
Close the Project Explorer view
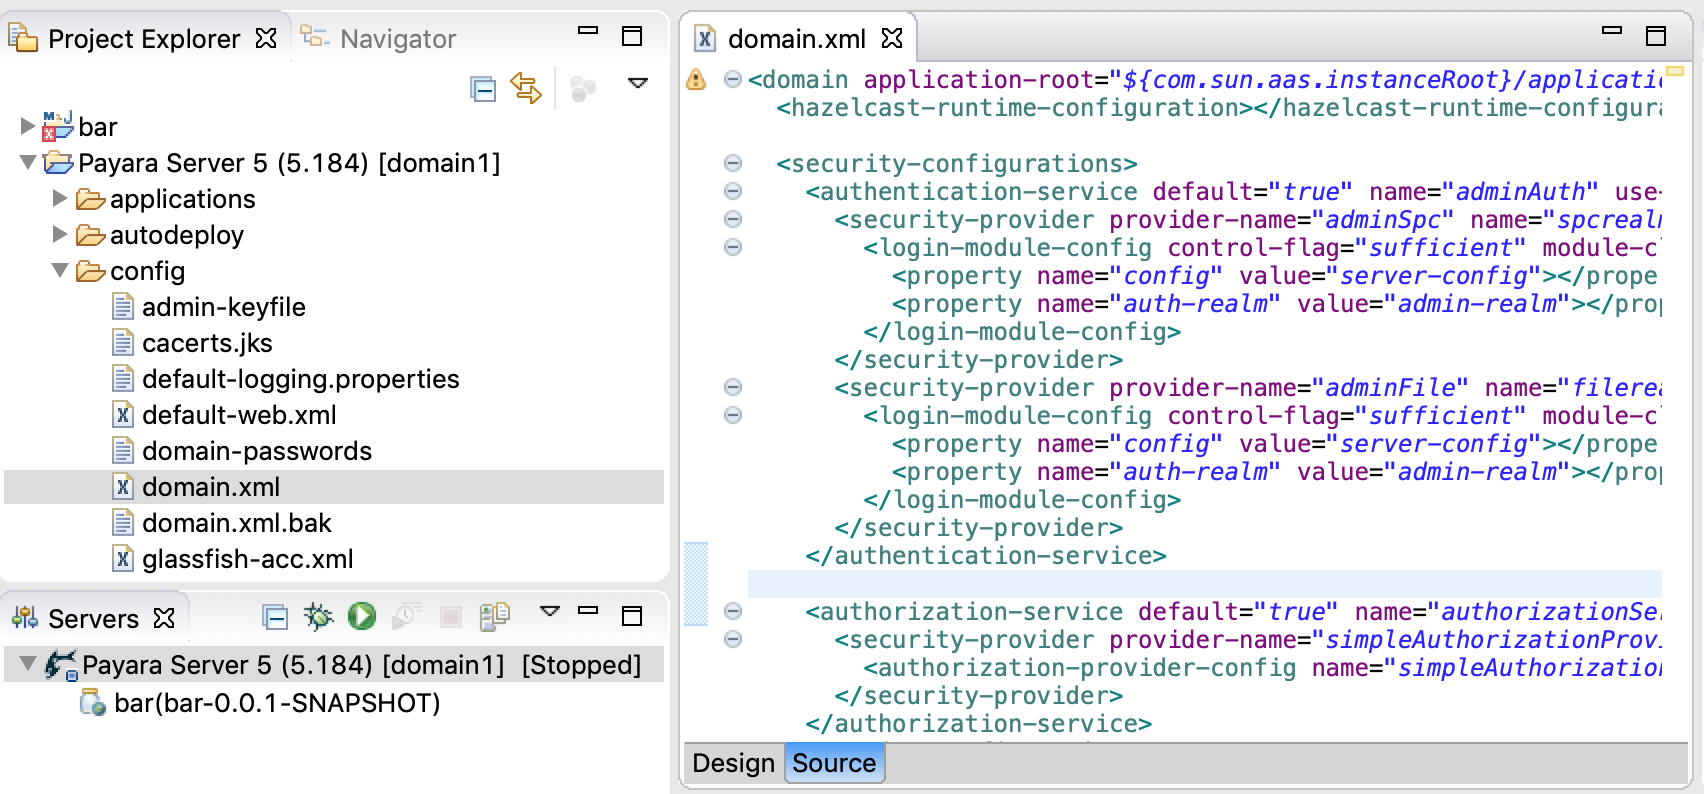tap(266, 38)
